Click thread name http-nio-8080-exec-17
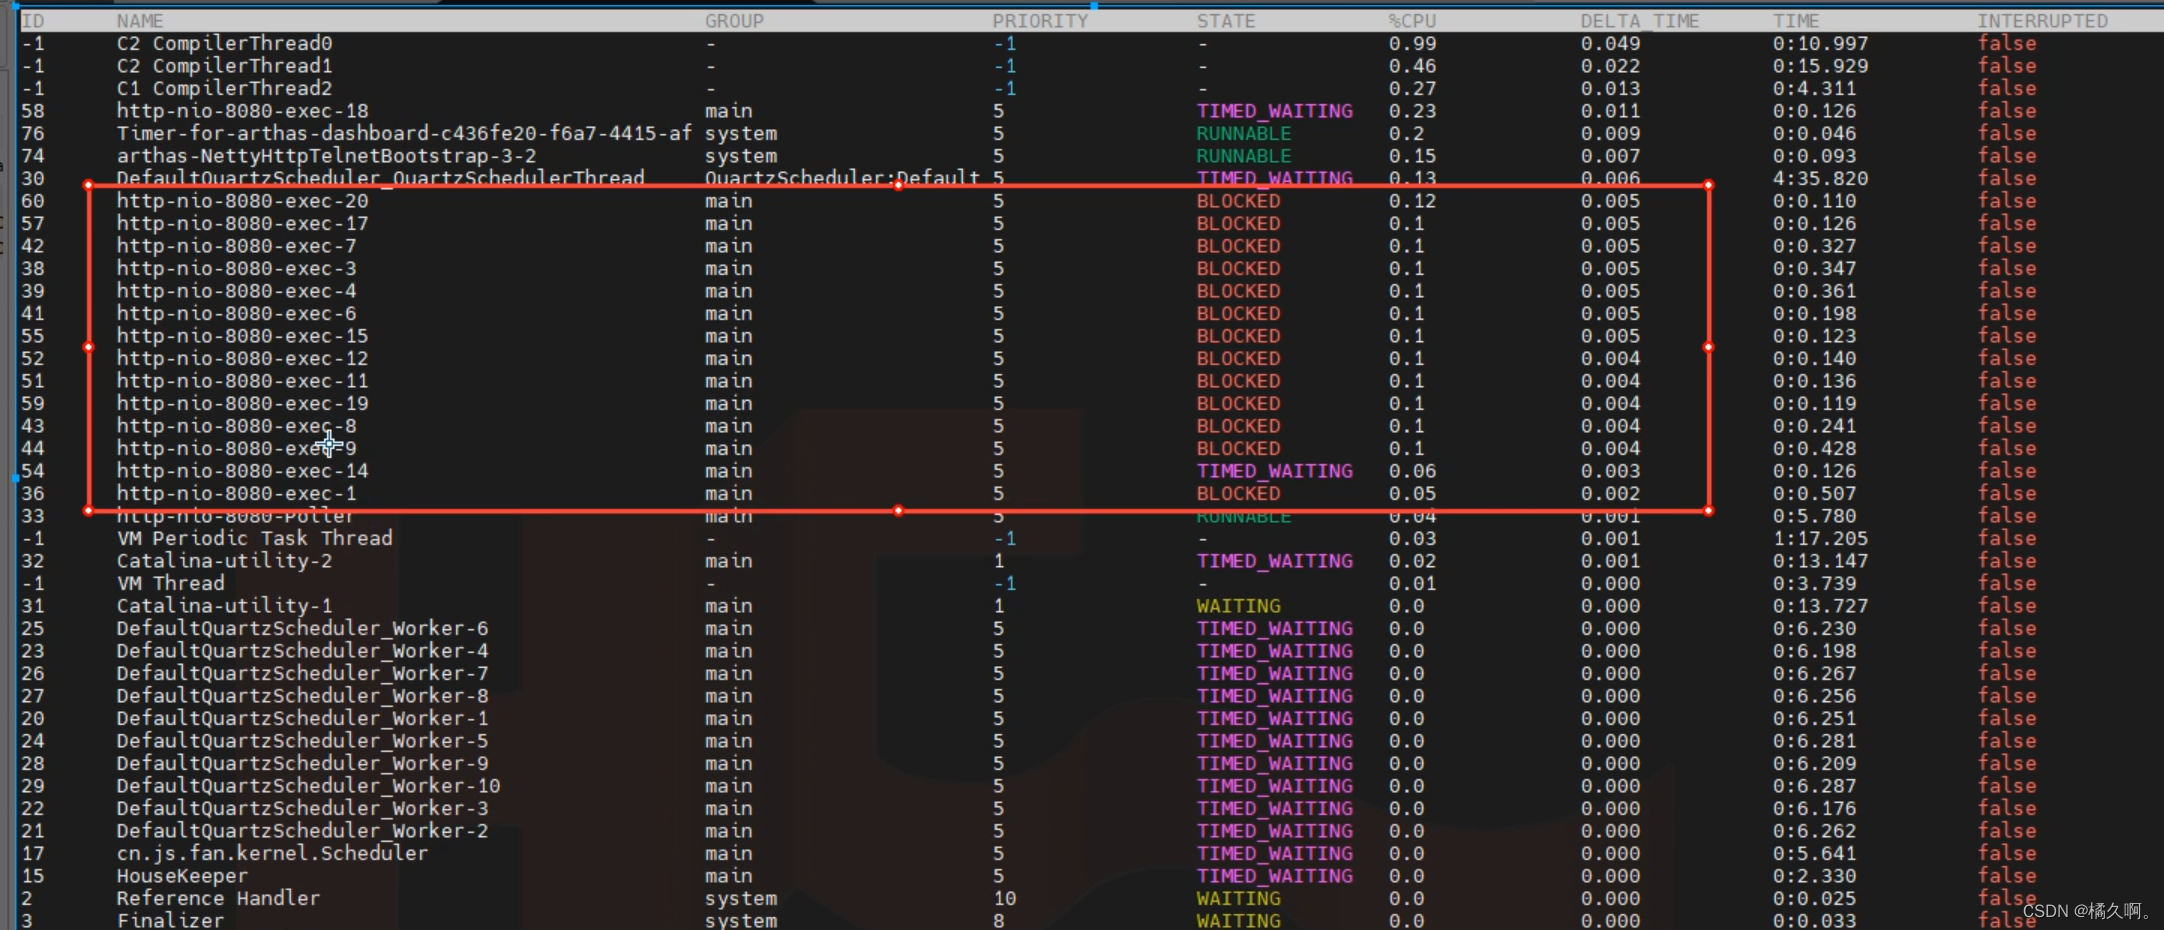2164x930 pixels. pyautogui.click(x=242, y=224)
